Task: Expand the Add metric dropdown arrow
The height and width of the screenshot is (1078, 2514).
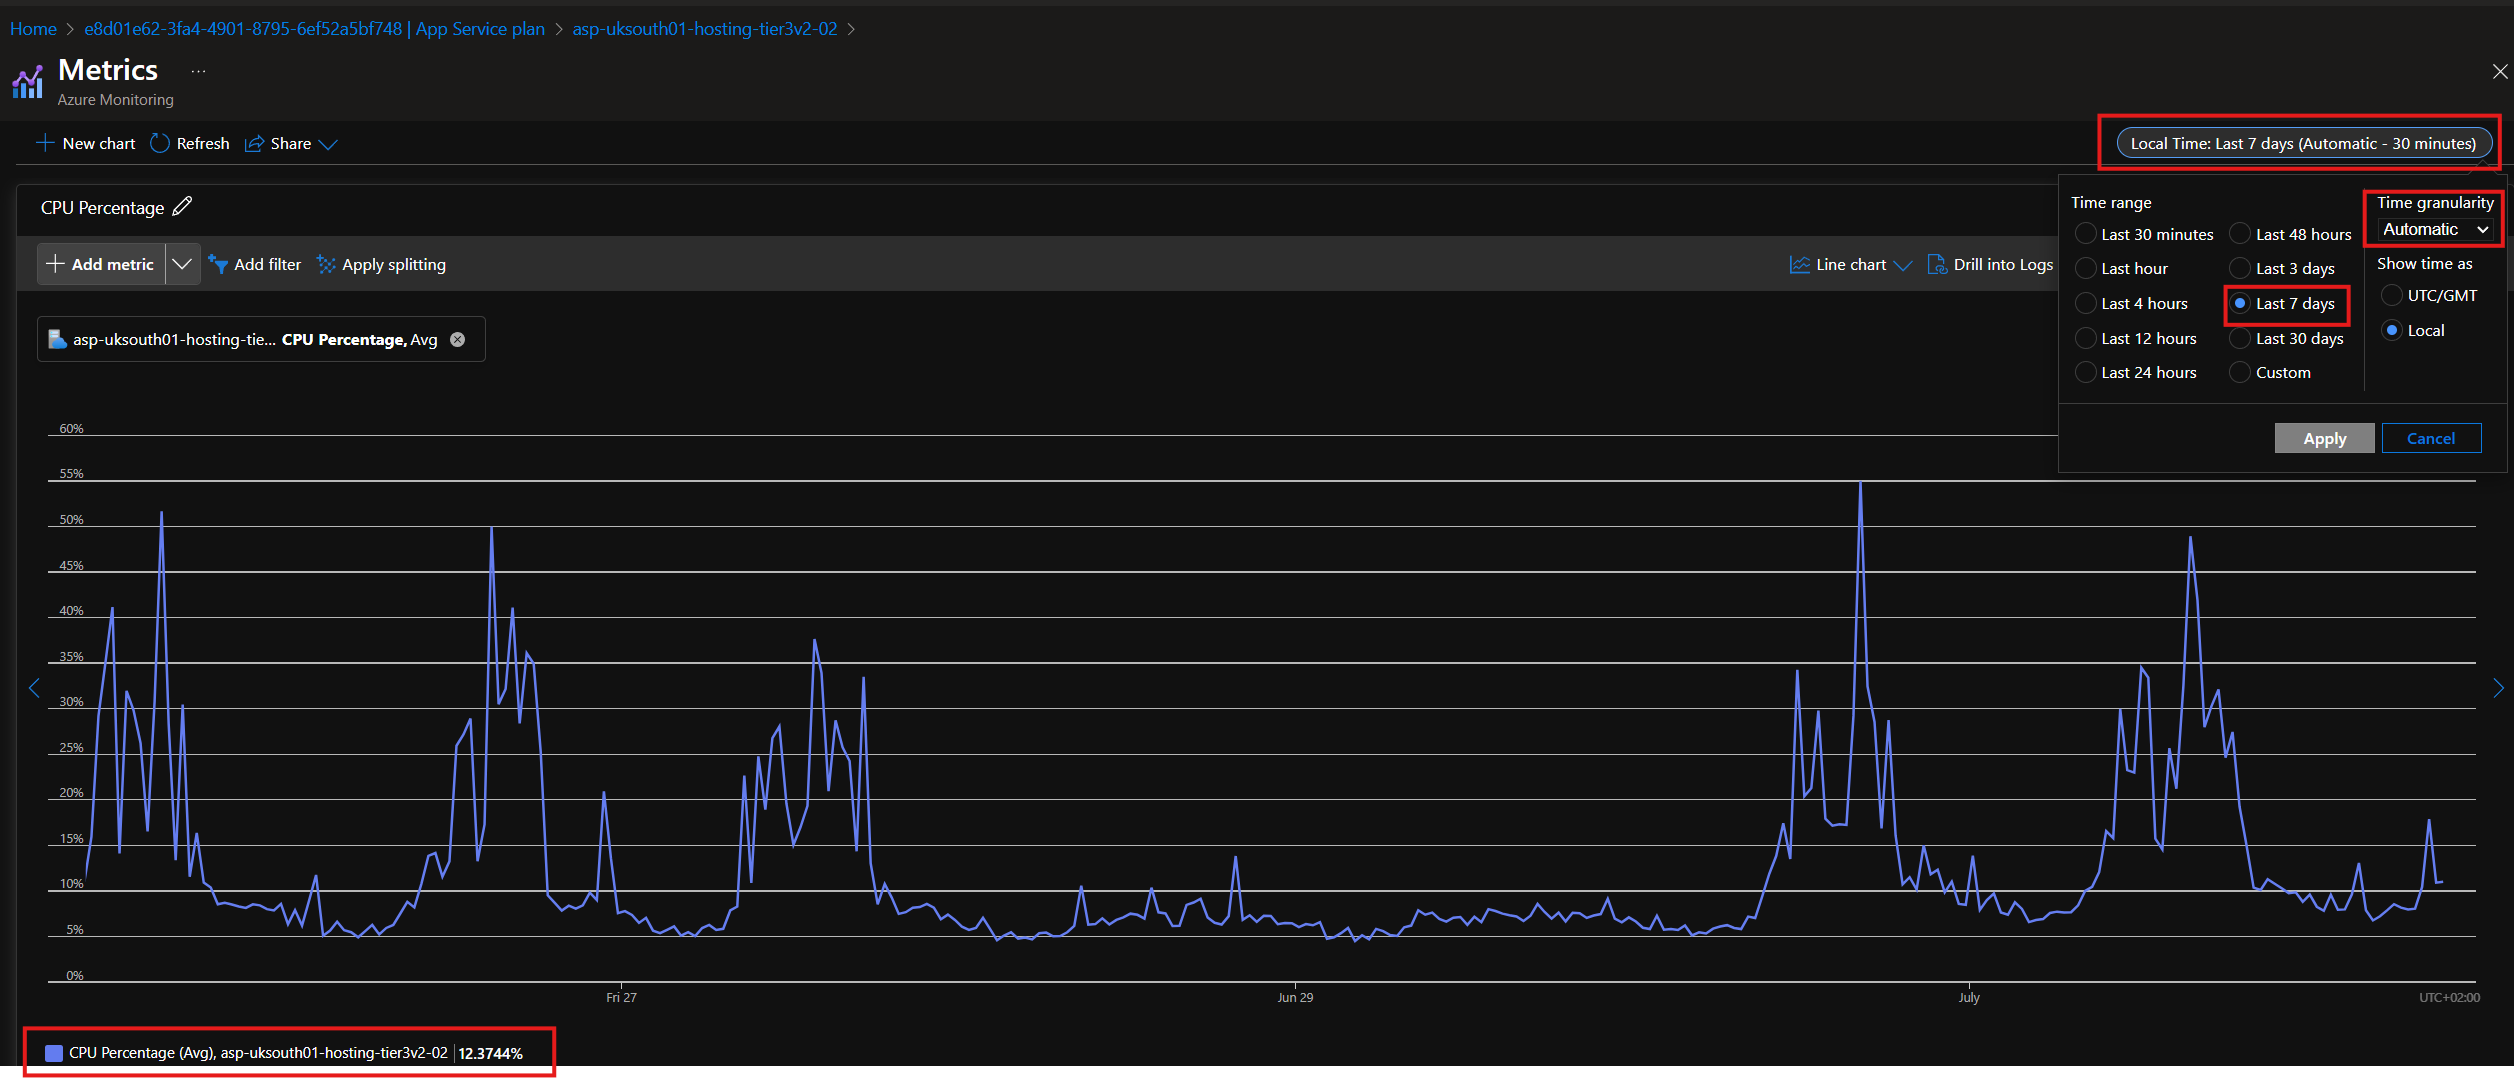Action: (x=182, y=264)
